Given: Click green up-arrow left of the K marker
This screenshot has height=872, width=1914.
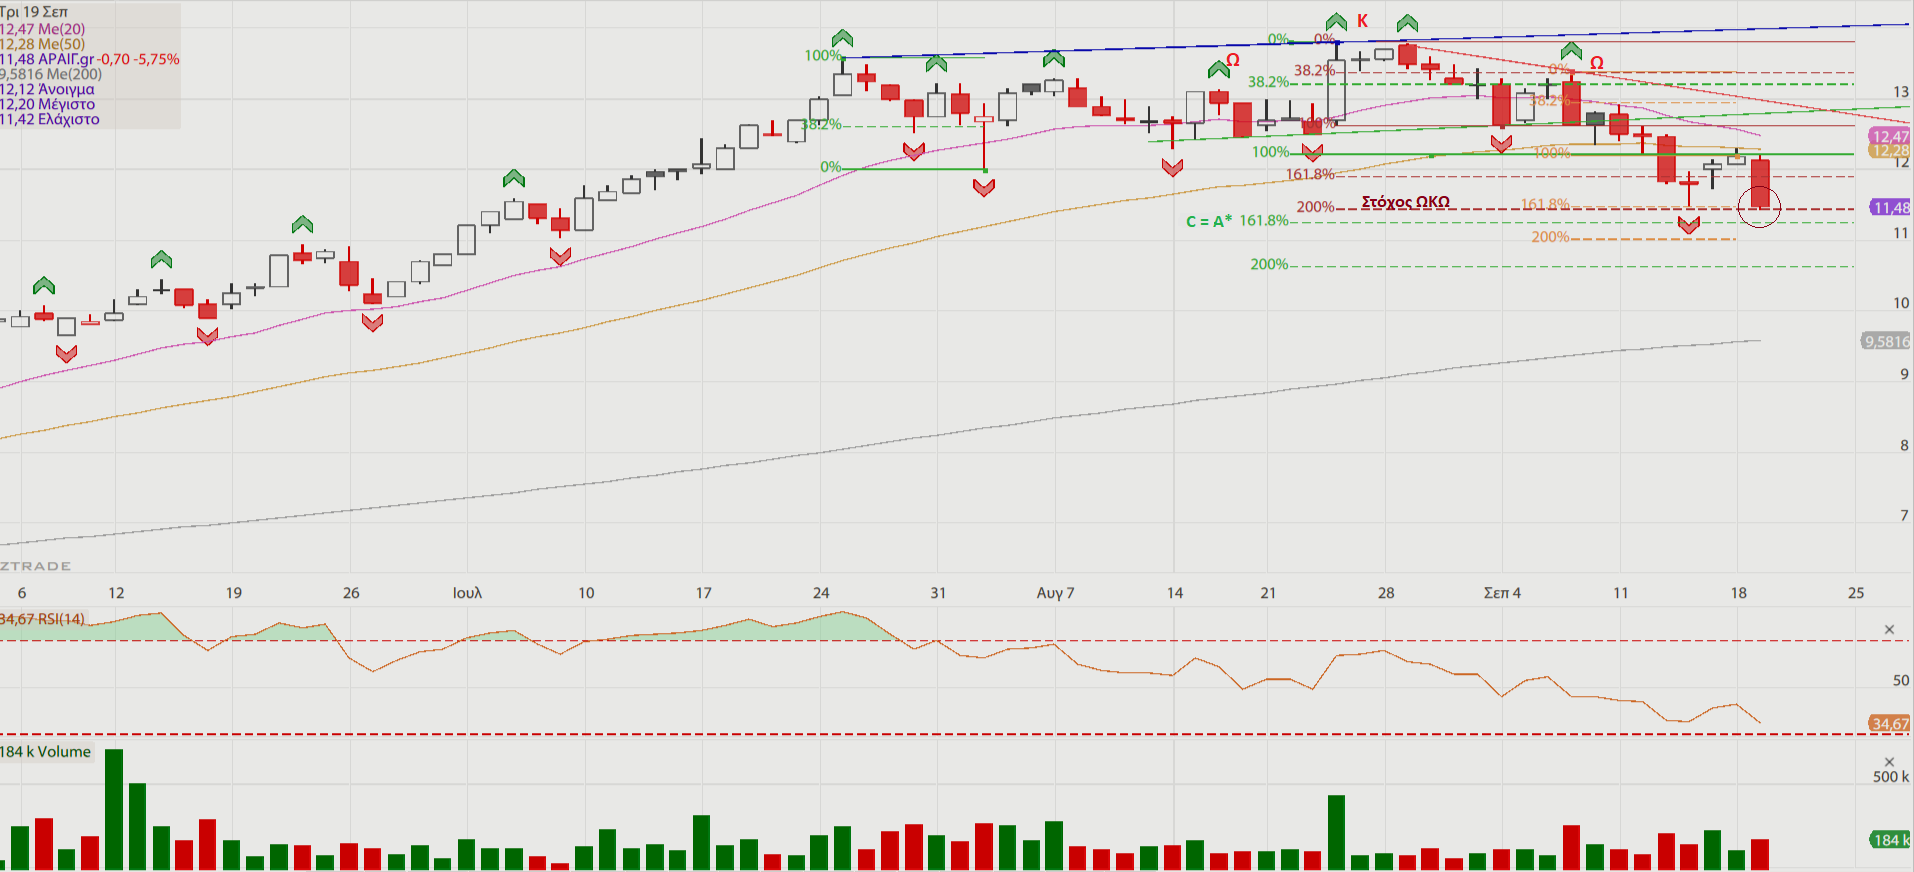Looking at the screenshot, I should tap(1336, 22).
